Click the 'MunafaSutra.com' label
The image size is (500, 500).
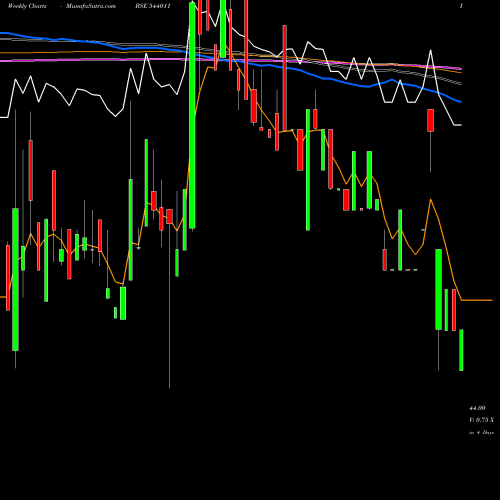[x=91, y=6]
